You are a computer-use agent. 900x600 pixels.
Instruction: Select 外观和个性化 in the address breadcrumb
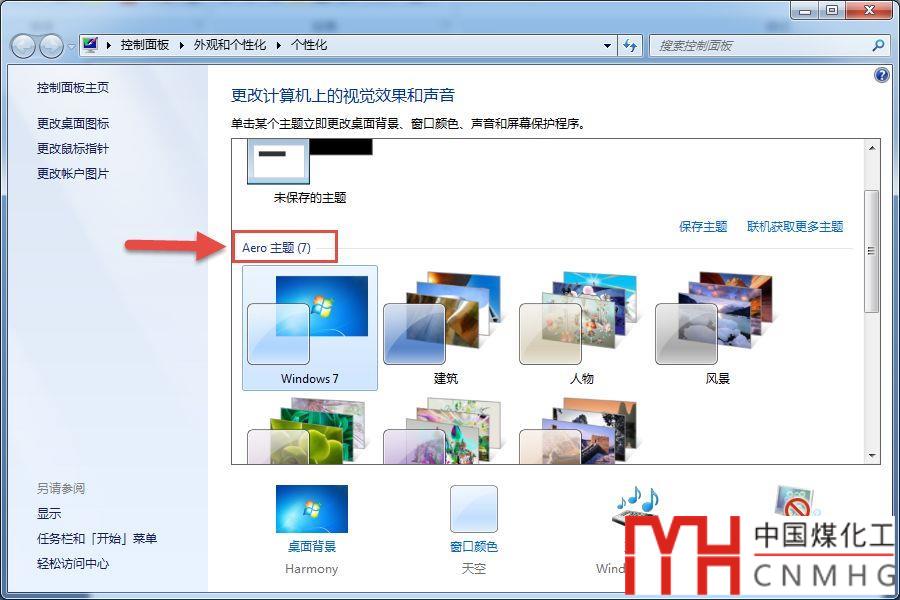230,45
